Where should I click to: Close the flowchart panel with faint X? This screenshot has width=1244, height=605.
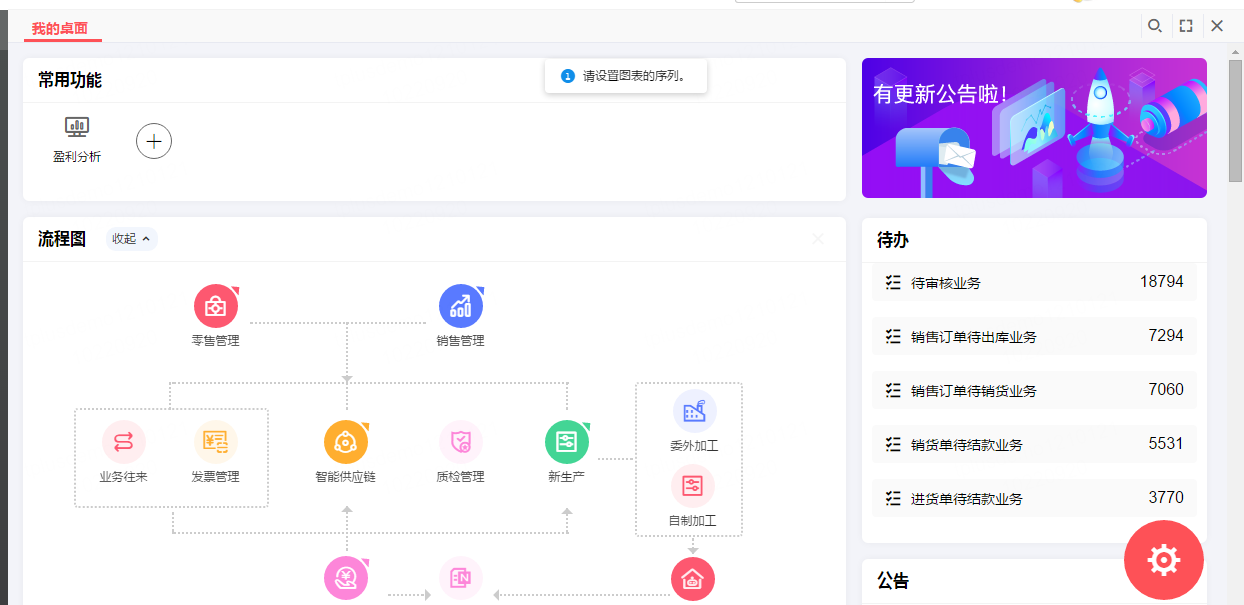818,239
